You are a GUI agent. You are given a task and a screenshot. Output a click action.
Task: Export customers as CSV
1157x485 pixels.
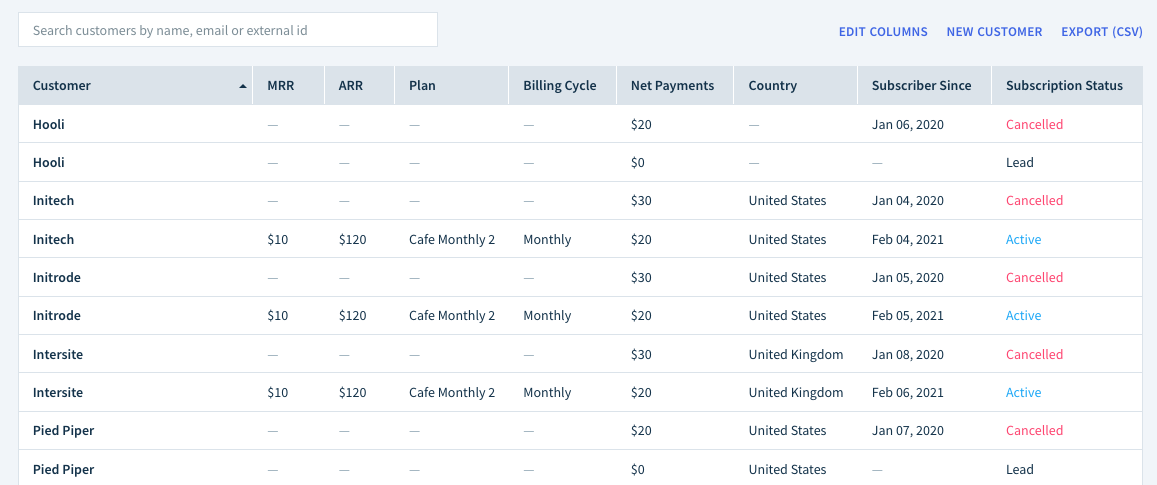click(1102, 32)
